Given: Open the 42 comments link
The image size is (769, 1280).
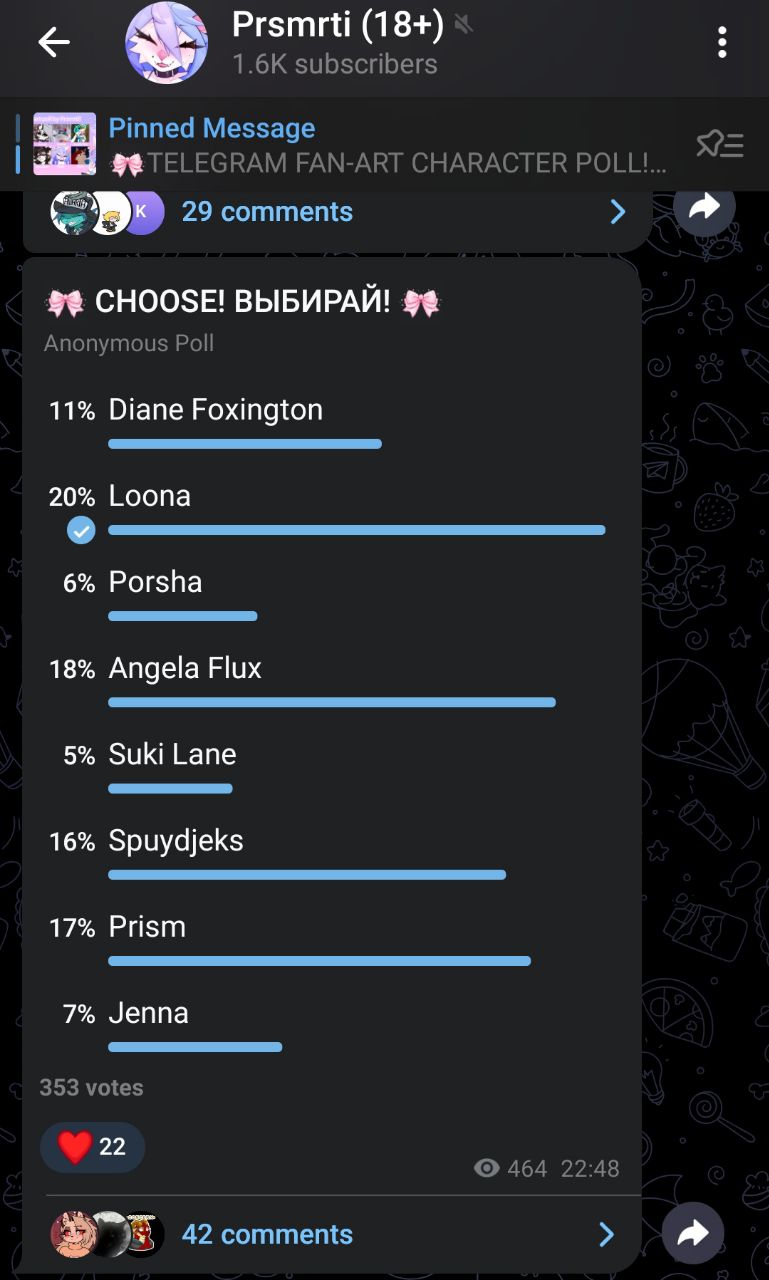Looking at the screenshot, I should [x=267, y=1234].
